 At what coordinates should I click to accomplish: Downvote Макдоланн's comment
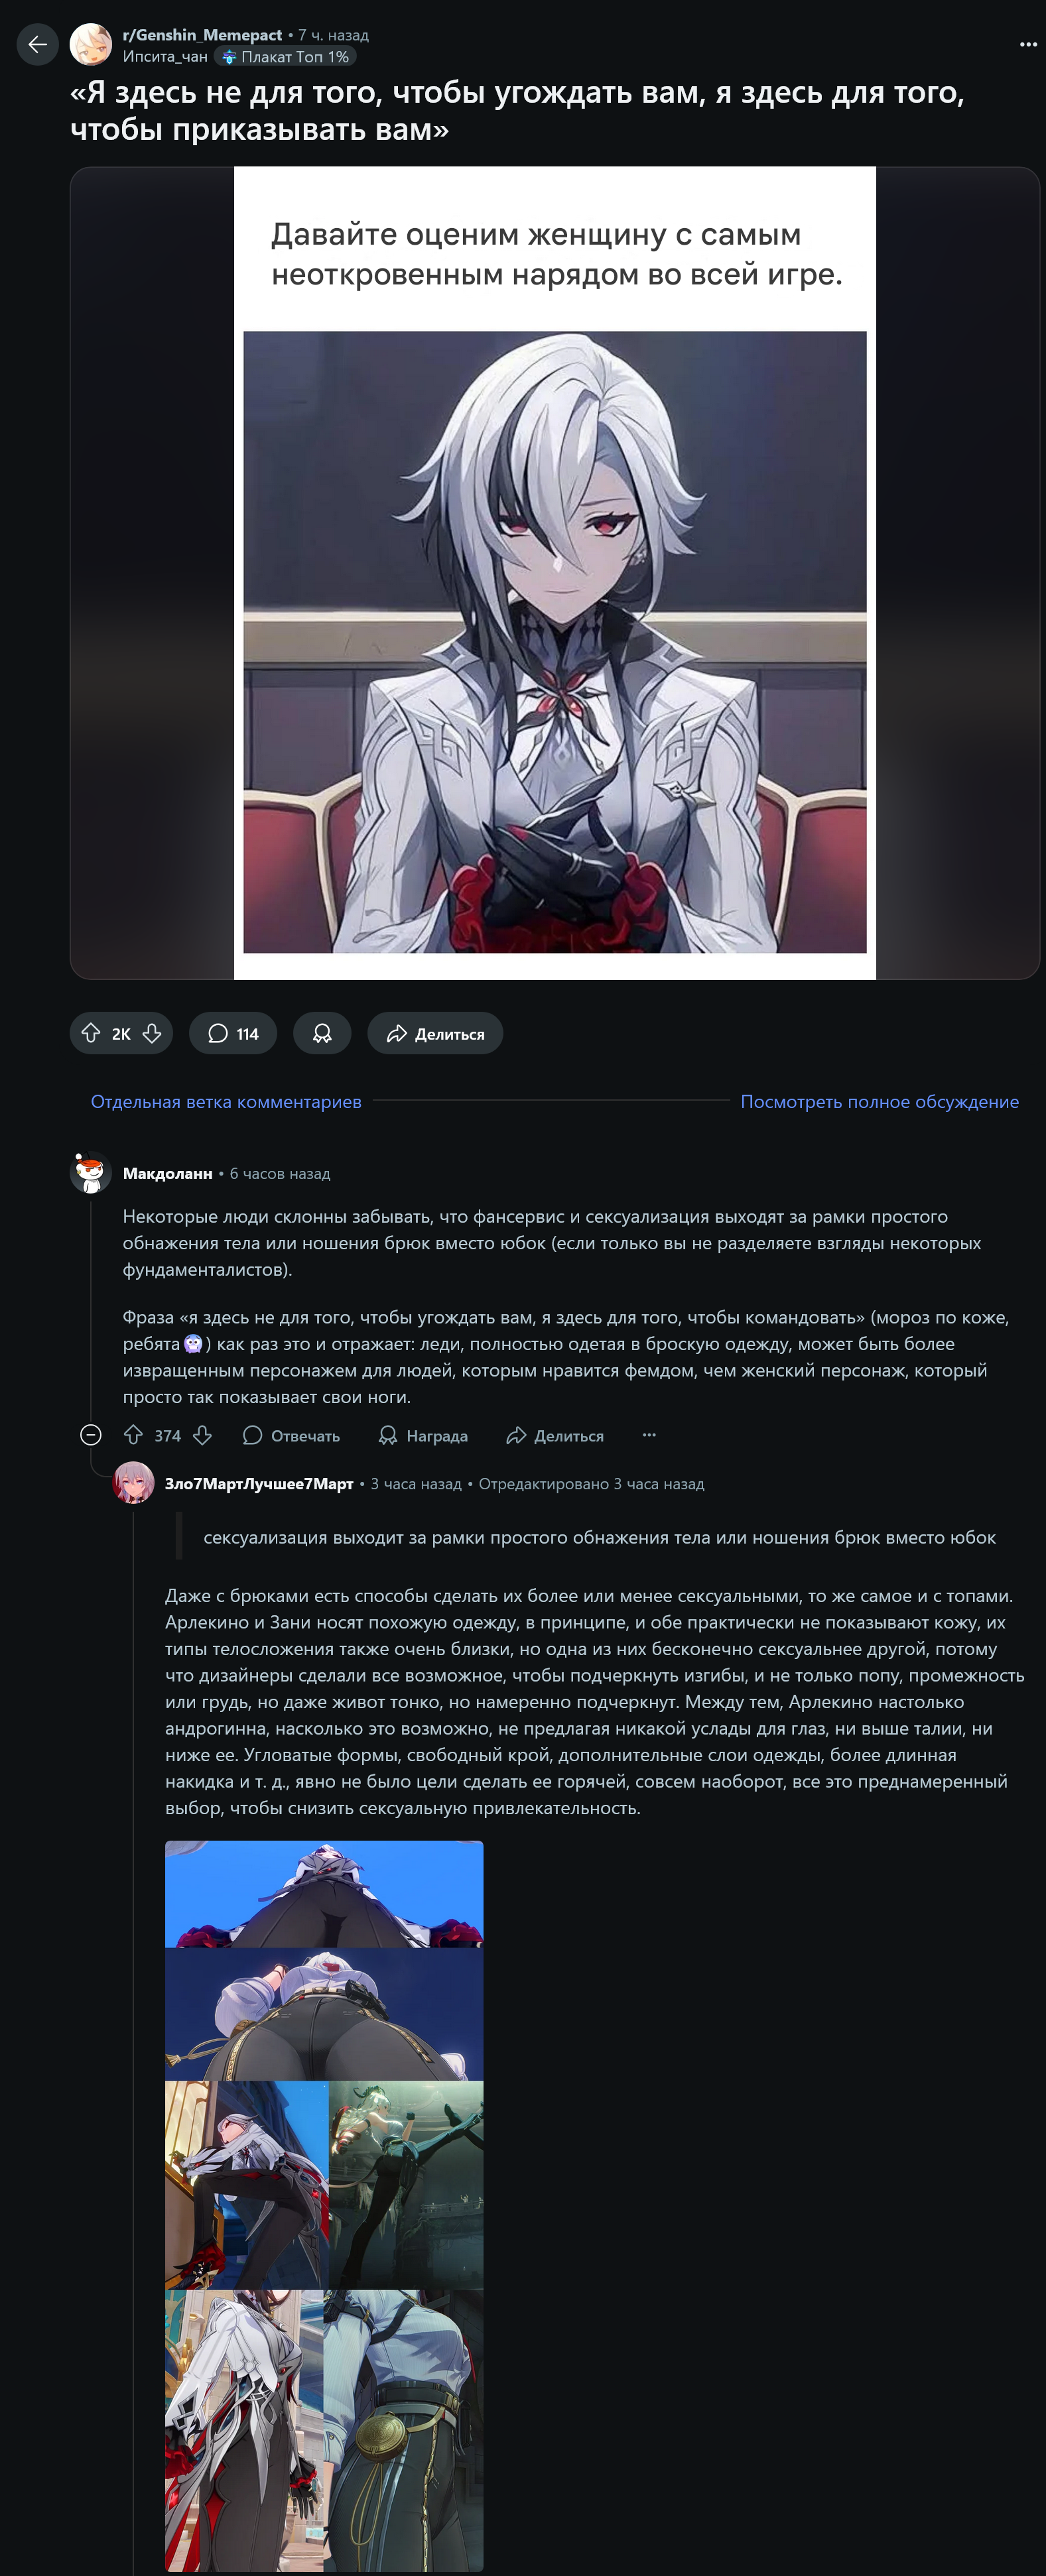(x=202, y=1435)
